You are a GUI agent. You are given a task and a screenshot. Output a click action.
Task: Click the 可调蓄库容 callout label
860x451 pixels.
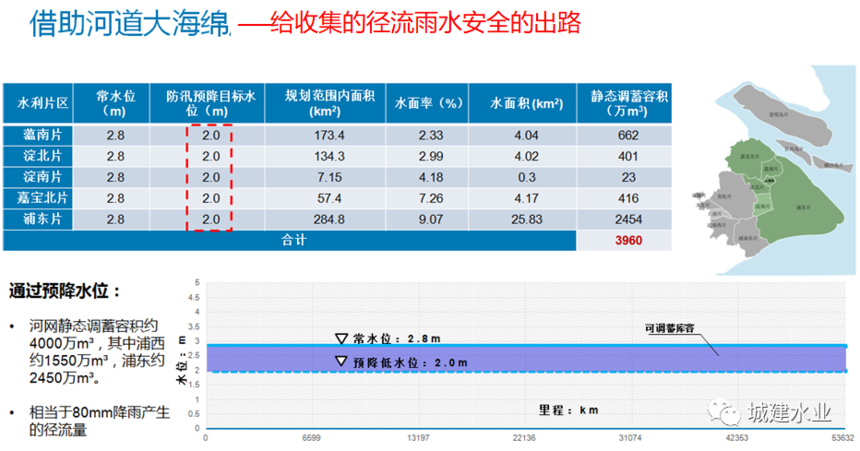[670, 329]
